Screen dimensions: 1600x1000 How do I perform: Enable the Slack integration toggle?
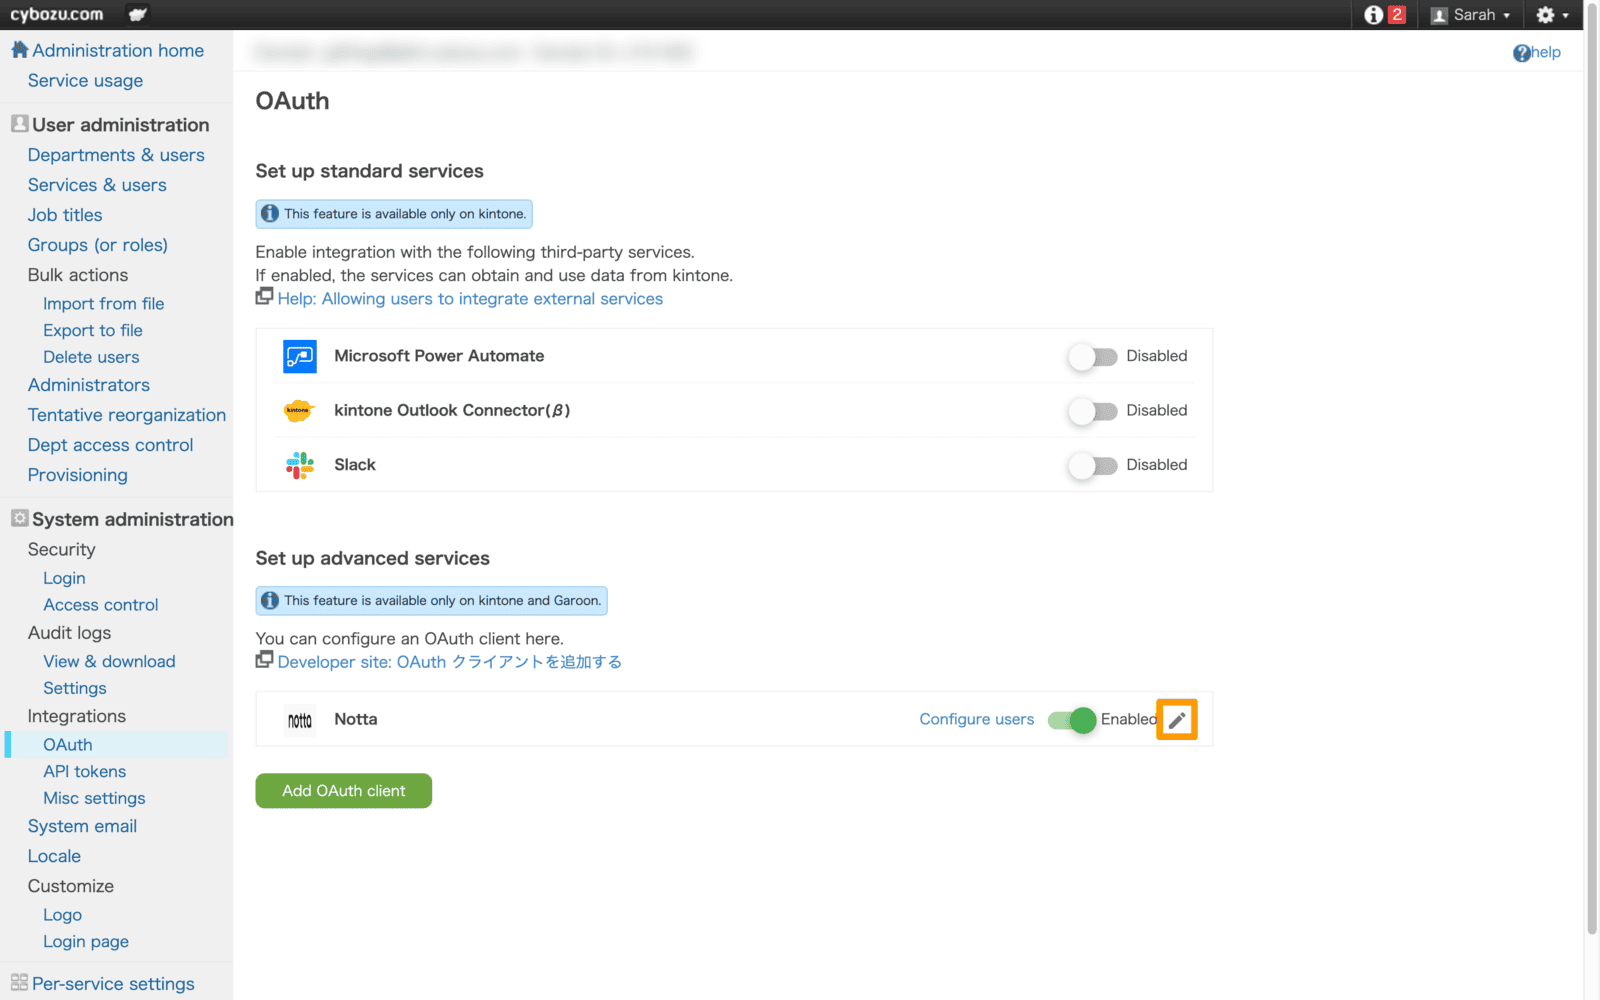[x=1092, y=465]
